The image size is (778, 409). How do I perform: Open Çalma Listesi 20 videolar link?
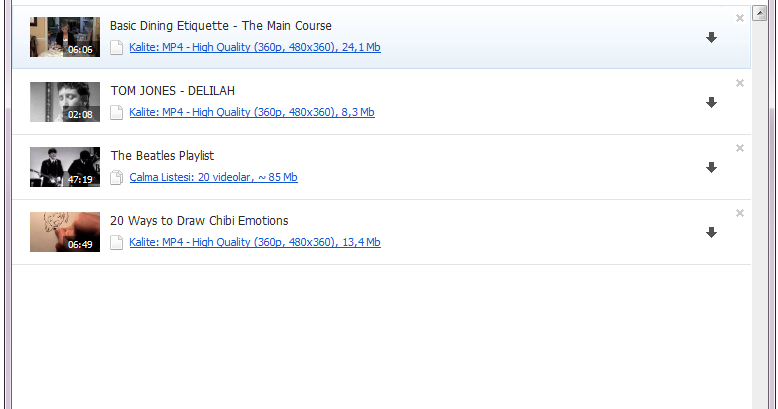pos(213,177)
